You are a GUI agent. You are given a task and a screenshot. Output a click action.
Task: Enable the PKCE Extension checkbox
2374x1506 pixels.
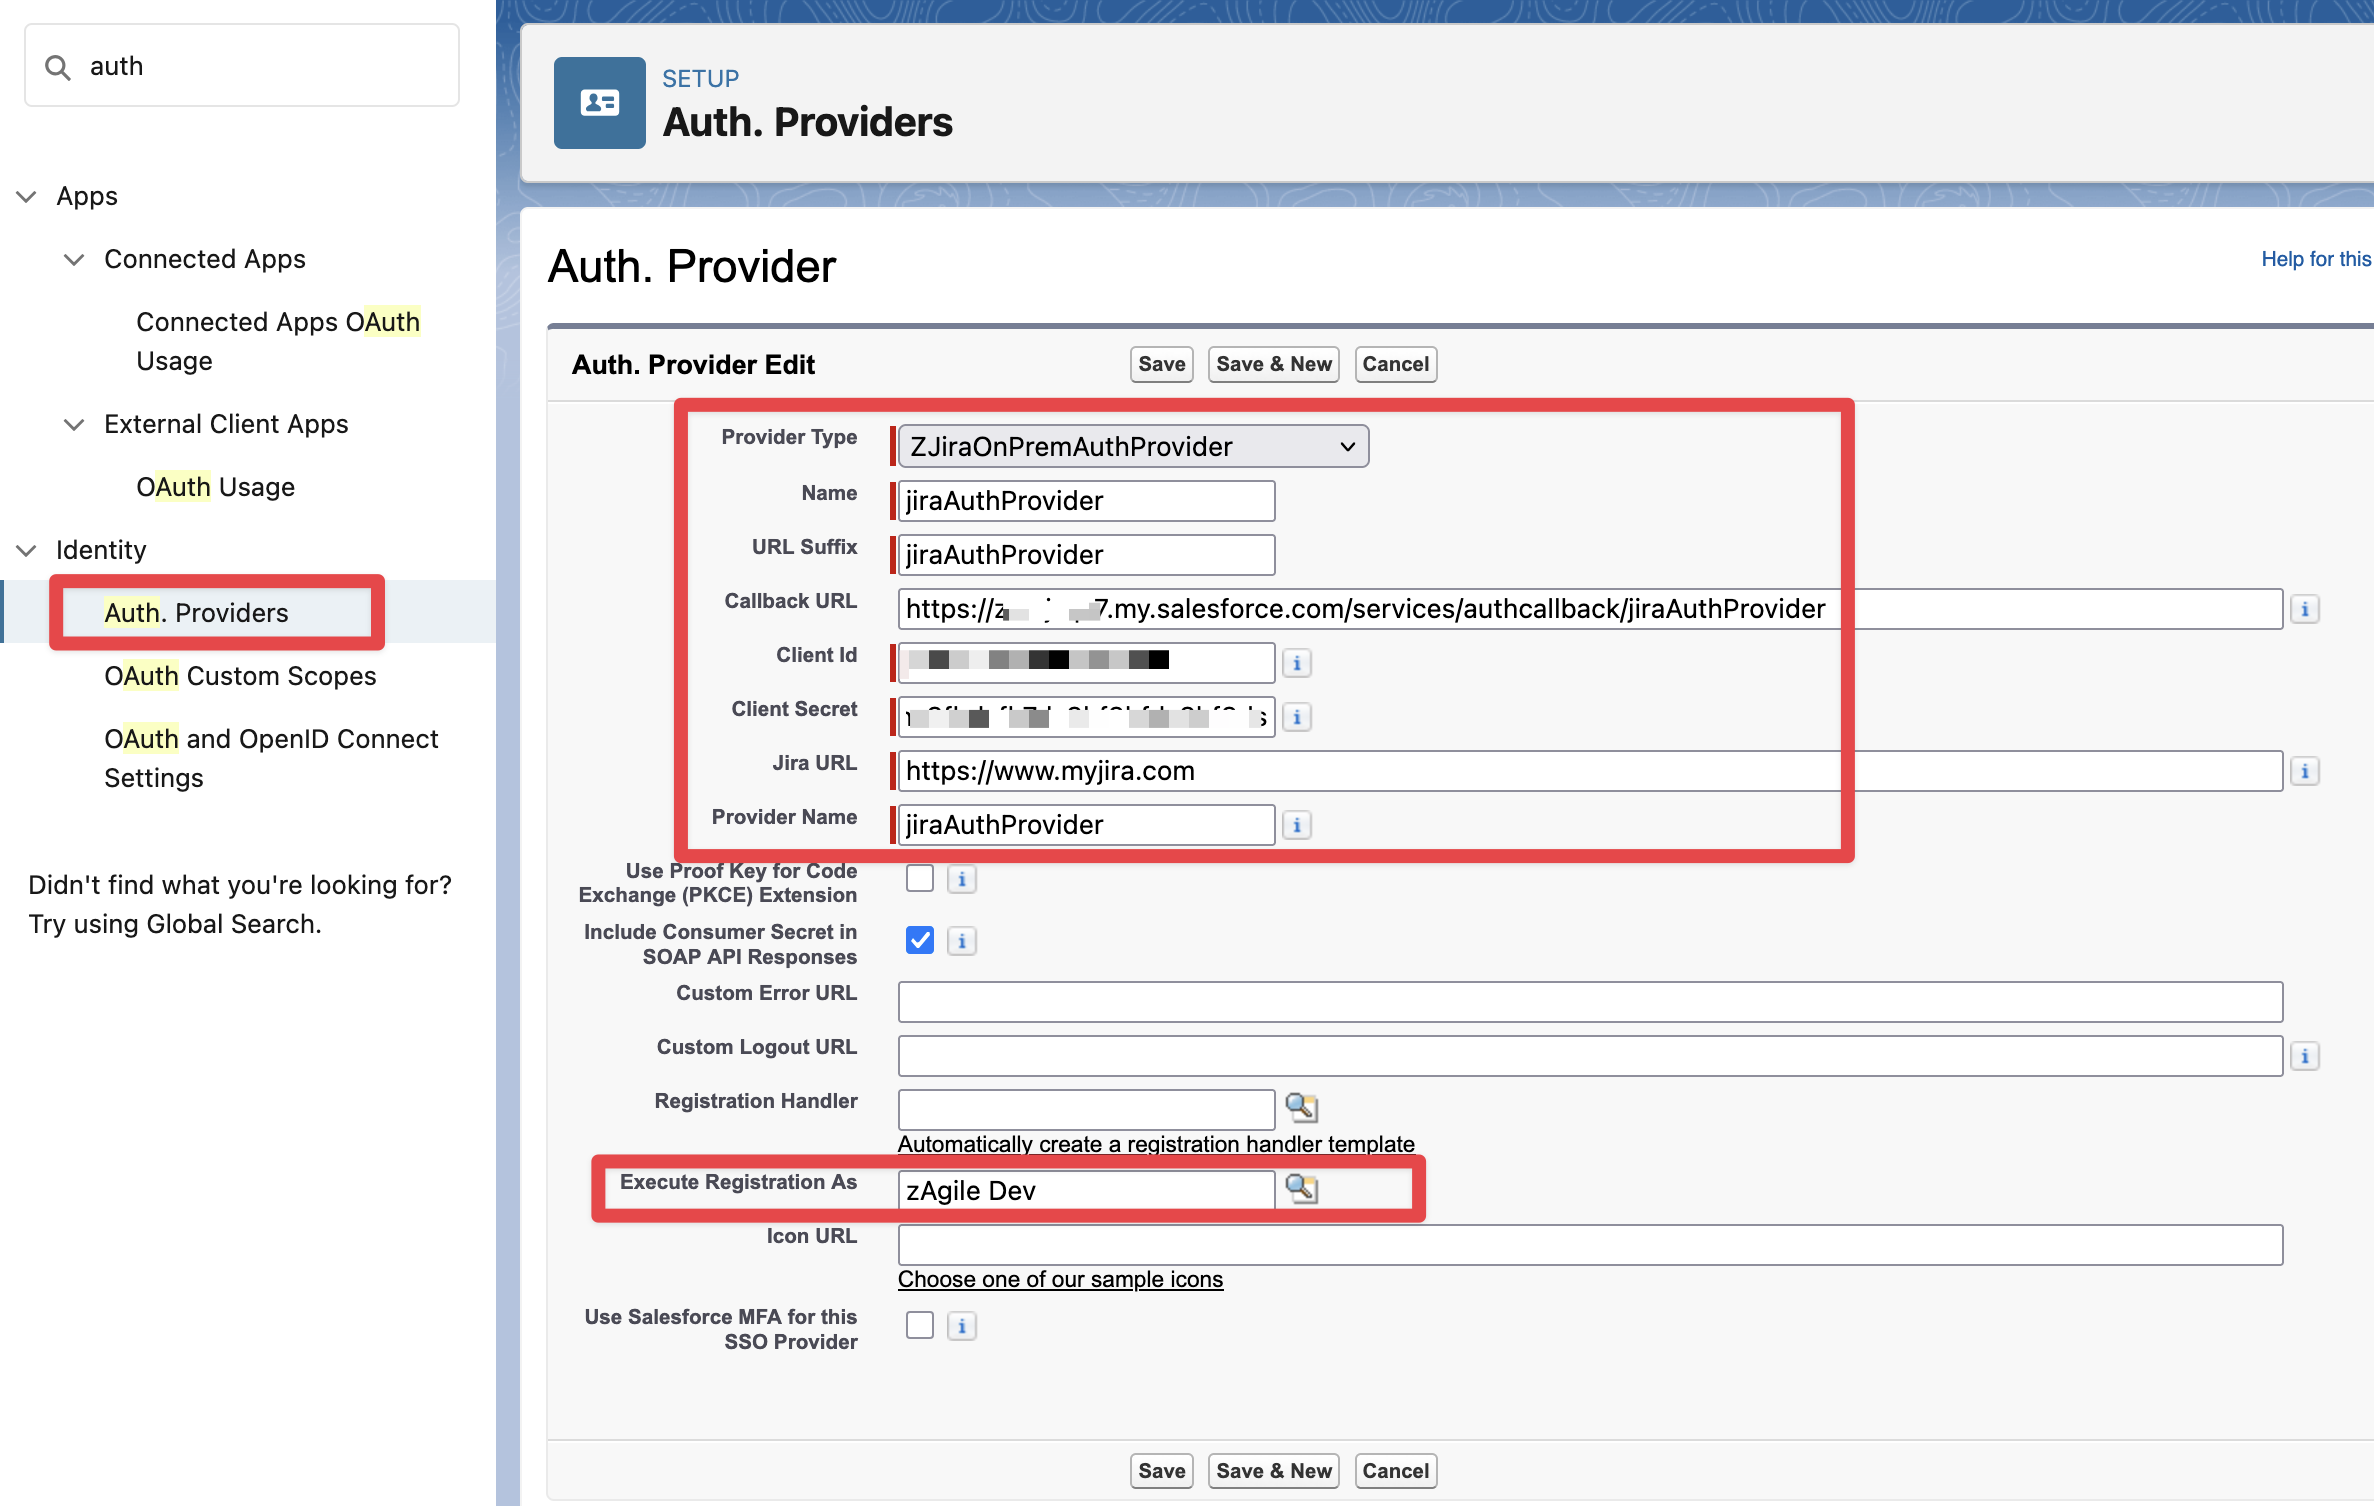point(919,878)
